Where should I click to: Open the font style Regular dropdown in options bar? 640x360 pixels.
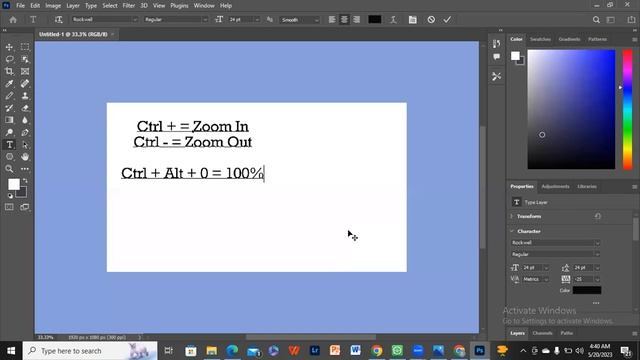click(x=176, y=20)
